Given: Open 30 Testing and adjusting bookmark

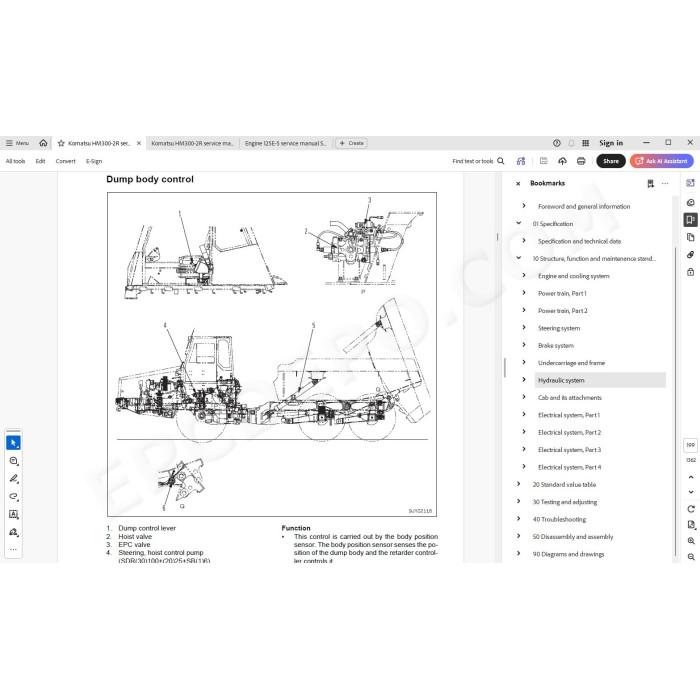Looking at the screenshot, I should pos(564,502).
